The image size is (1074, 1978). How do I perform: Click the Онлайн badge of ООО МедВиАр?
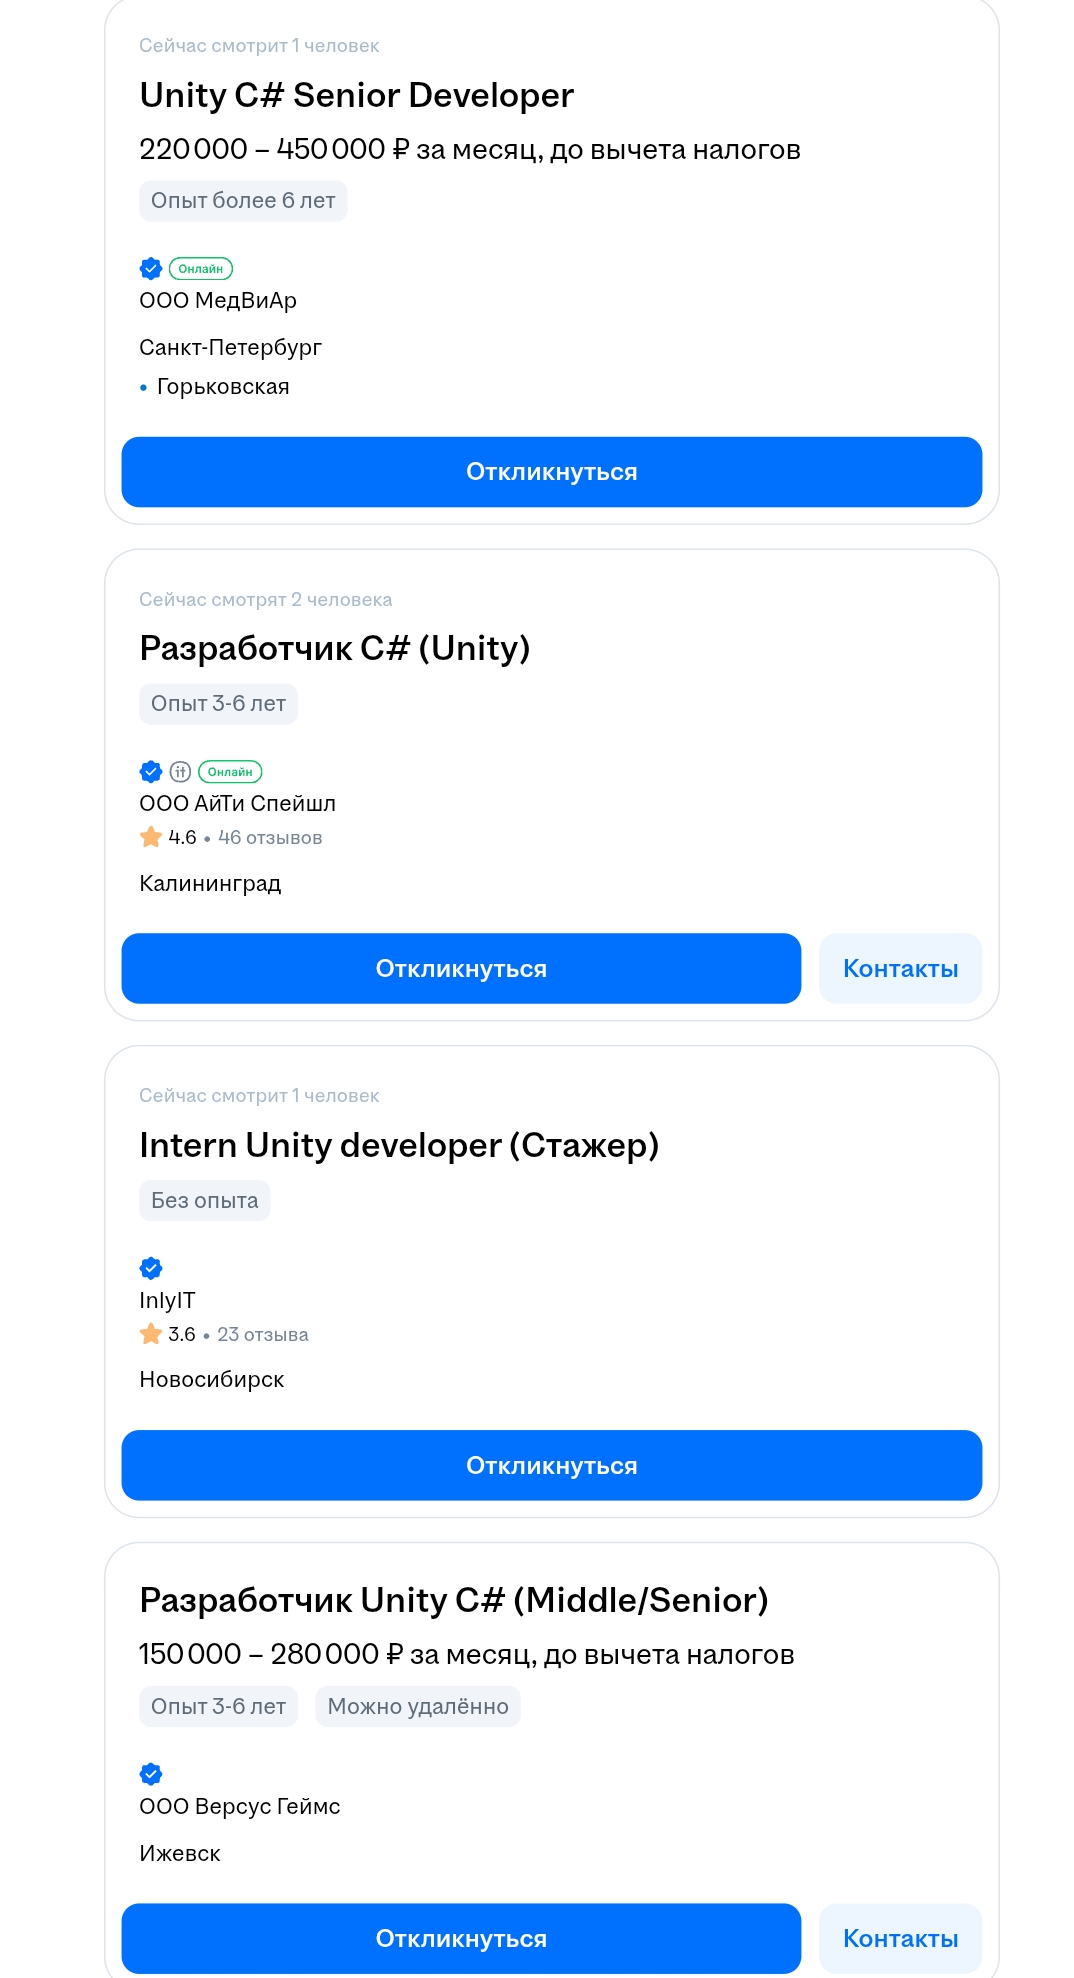pyautogui.click(x=201, y=268)
